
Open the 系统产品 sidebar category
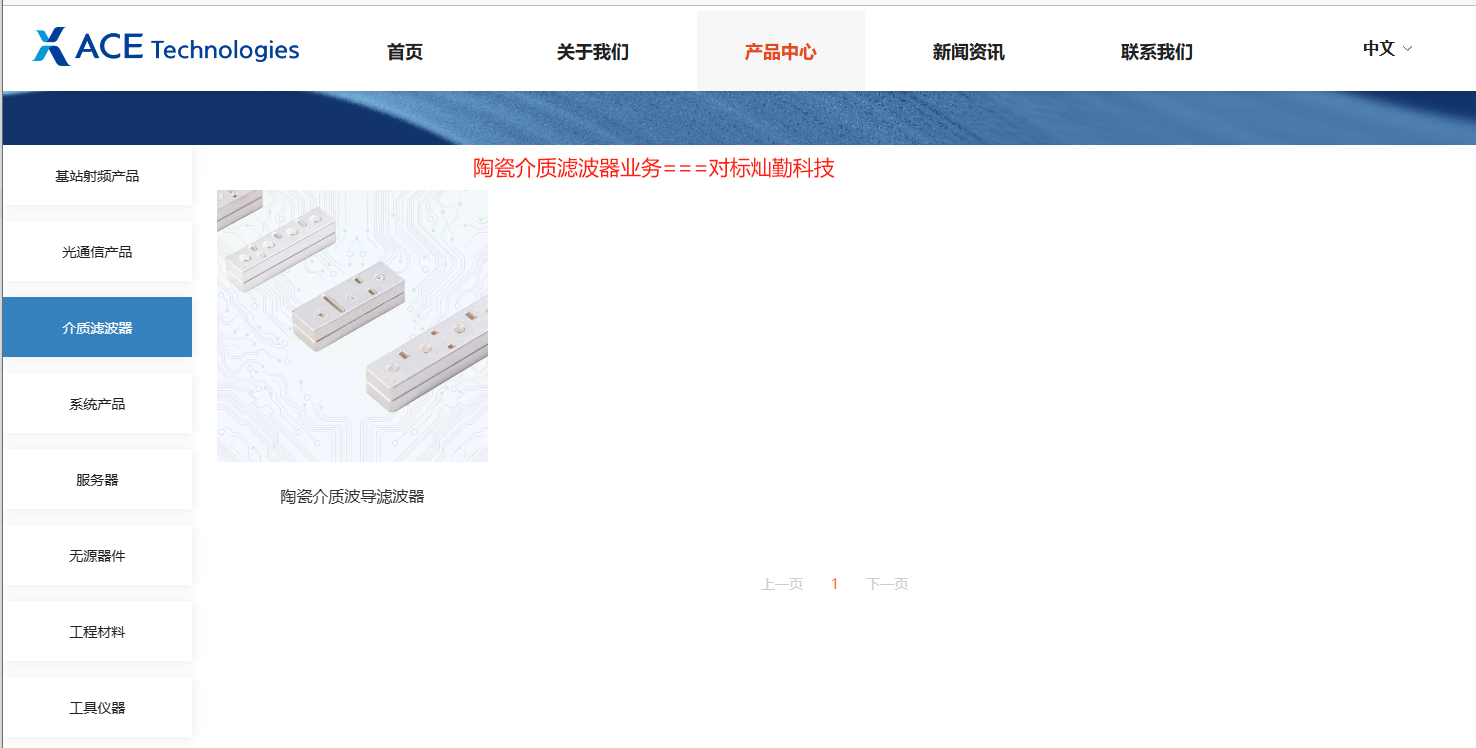[97, 404]
